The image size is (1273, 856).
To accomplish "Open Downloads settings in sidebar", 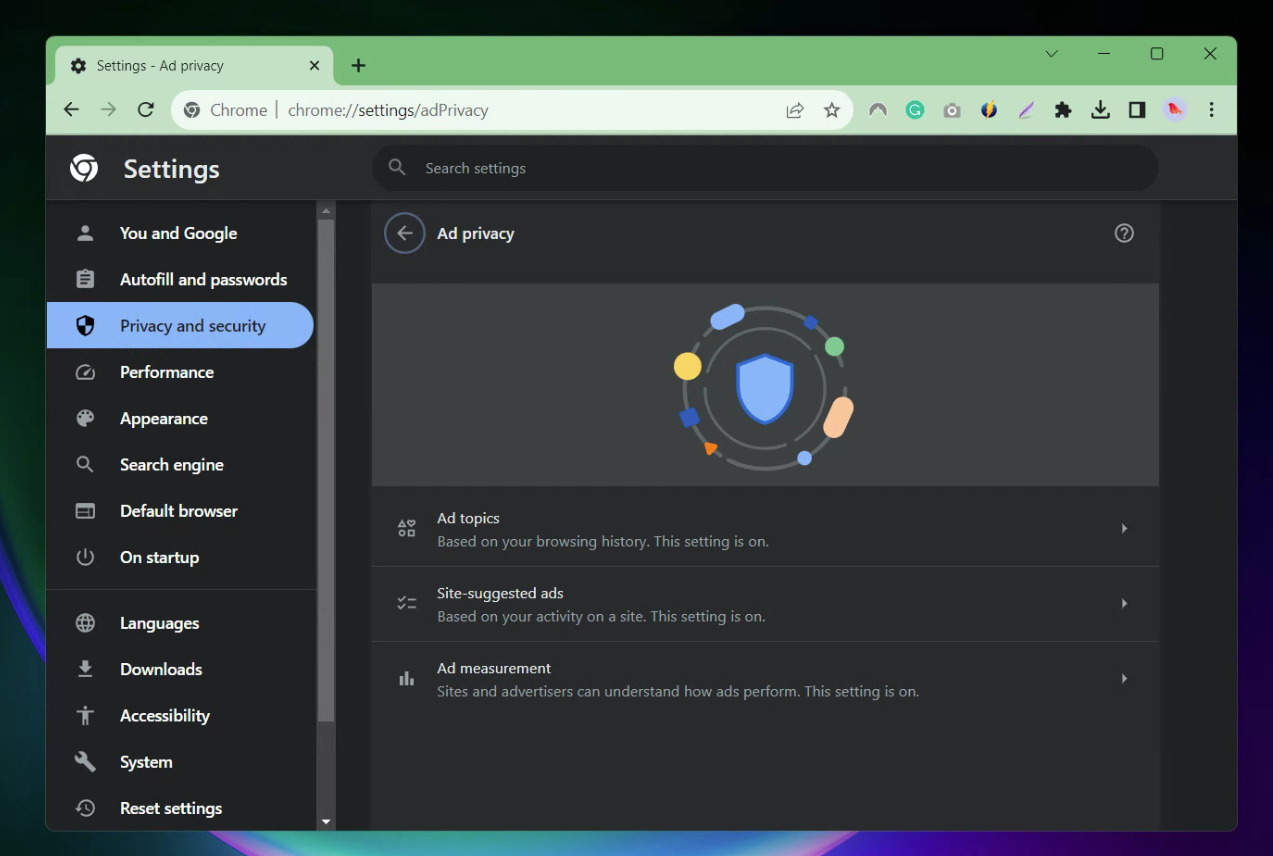I will (180, 669).
